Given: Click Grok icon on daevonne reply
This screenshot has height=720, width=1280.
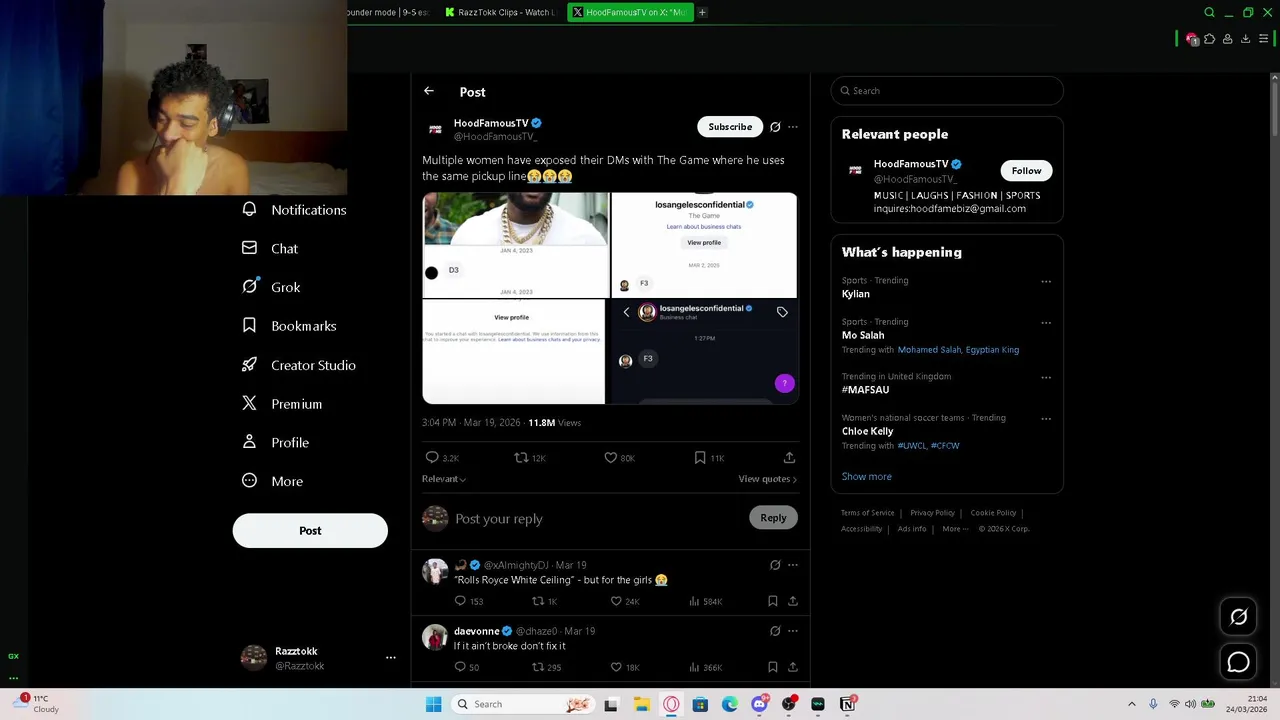Looking at the screenshot, I should coord(775,631).
